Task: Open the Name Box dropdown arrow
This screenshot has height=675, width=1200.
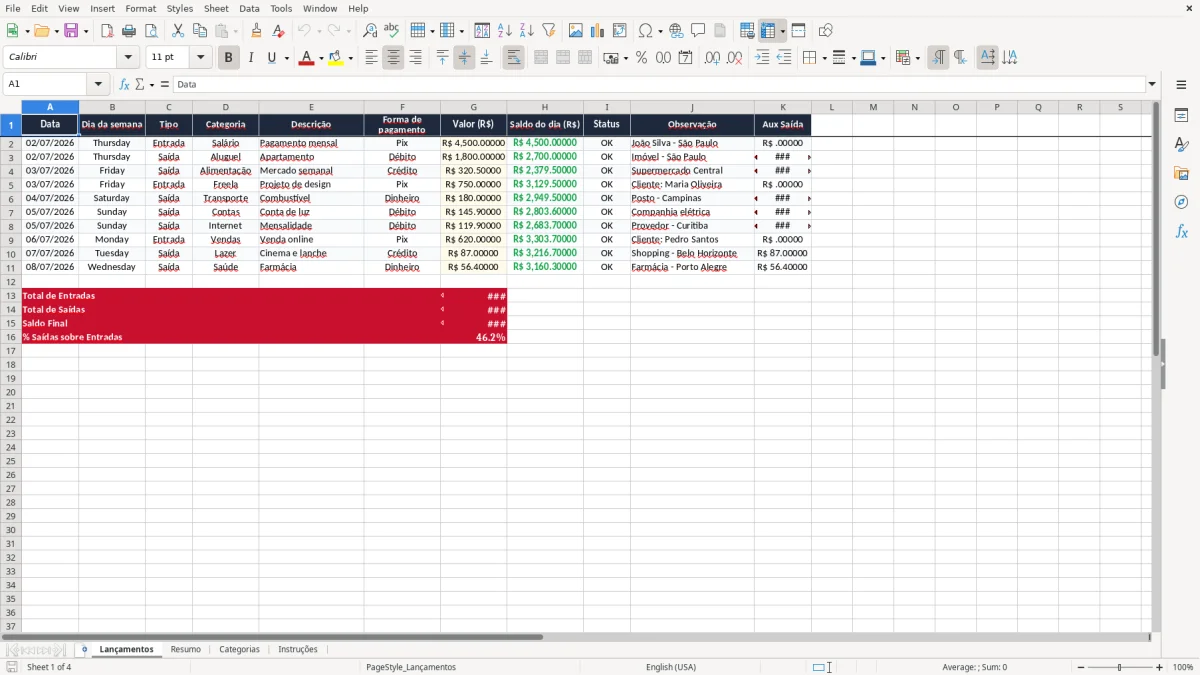Action: coord(98,84)
